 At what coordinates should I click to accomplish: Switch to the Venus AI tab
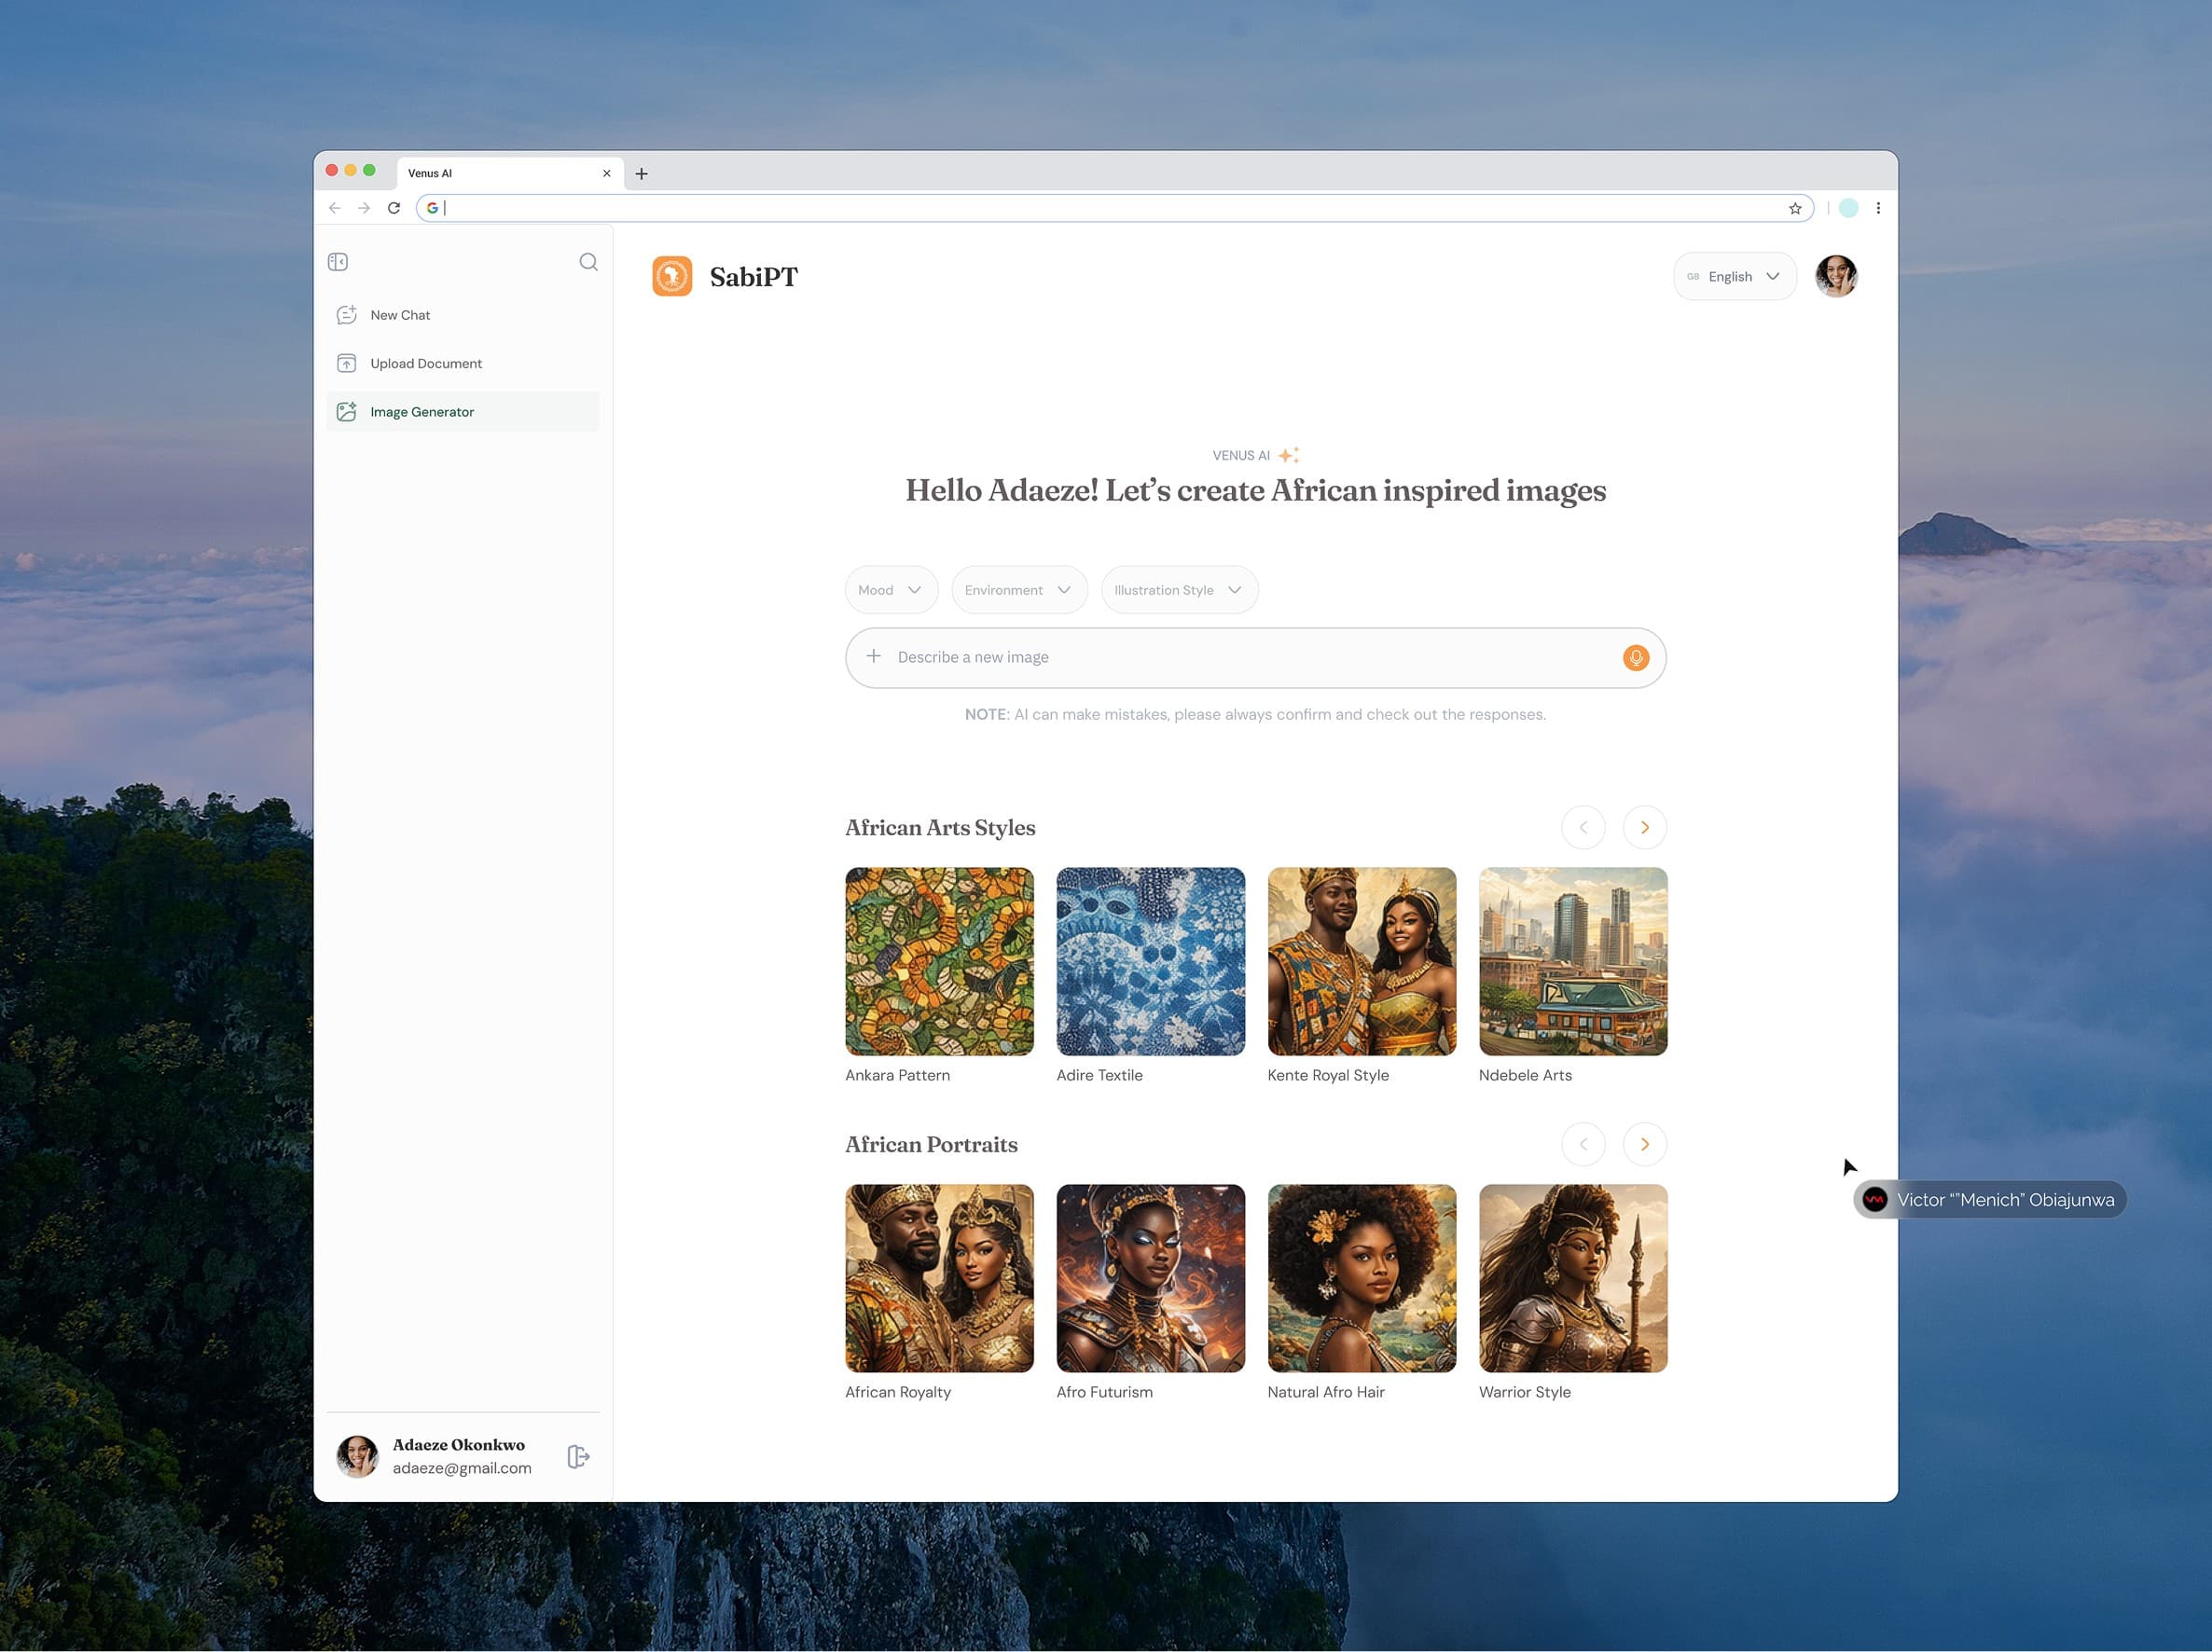[510, 173]
